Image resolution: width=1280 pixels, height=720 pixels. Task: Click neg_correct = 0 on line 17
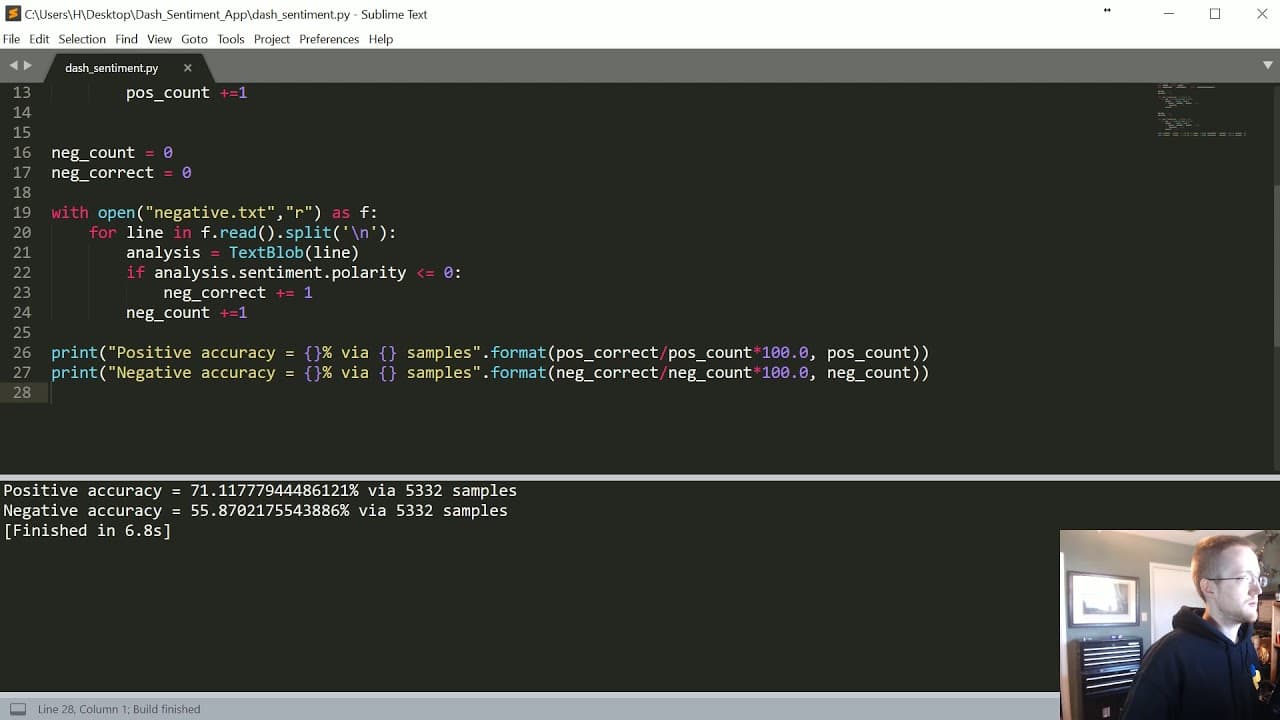[x=121, y=172]
